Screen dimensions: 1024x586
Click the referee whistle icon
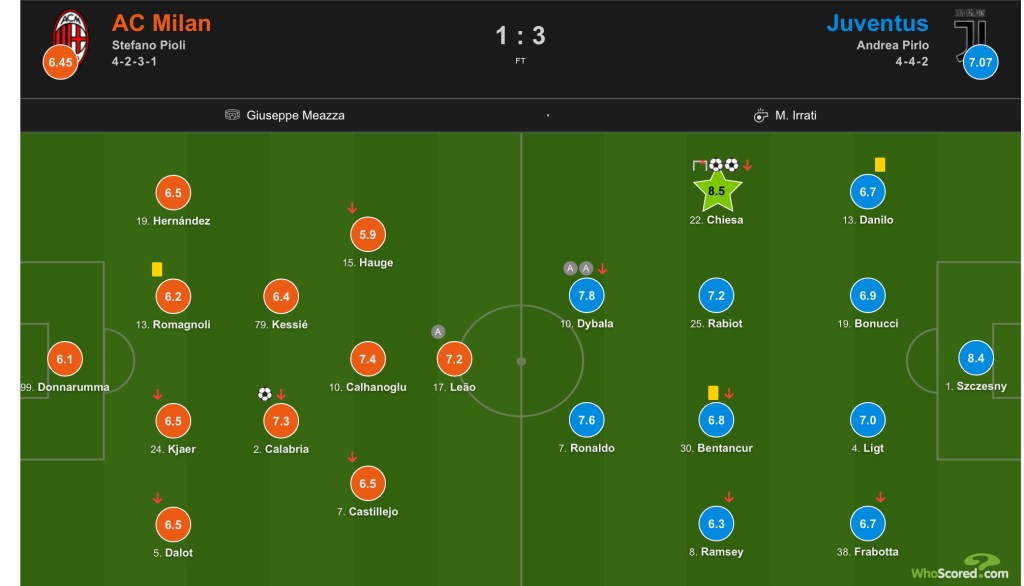(x=760, y=115)
